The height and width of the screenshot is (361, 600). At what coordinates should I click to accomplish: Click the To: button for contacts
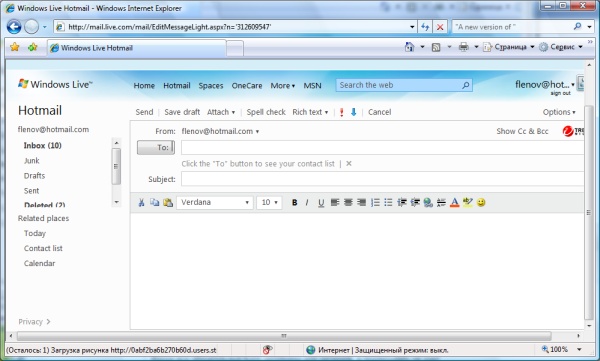[x=156, y=147]
